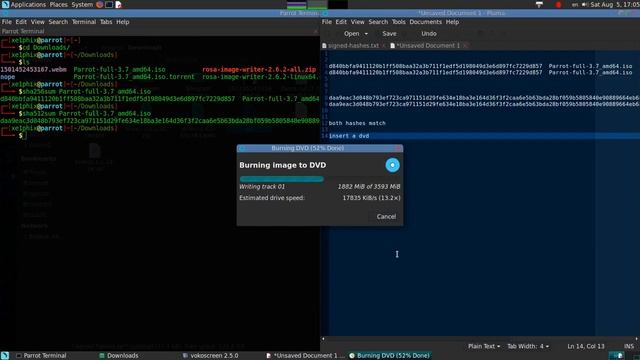Open terminal window's Help menu
Screen dimensions: 640x360
(122, 22)
